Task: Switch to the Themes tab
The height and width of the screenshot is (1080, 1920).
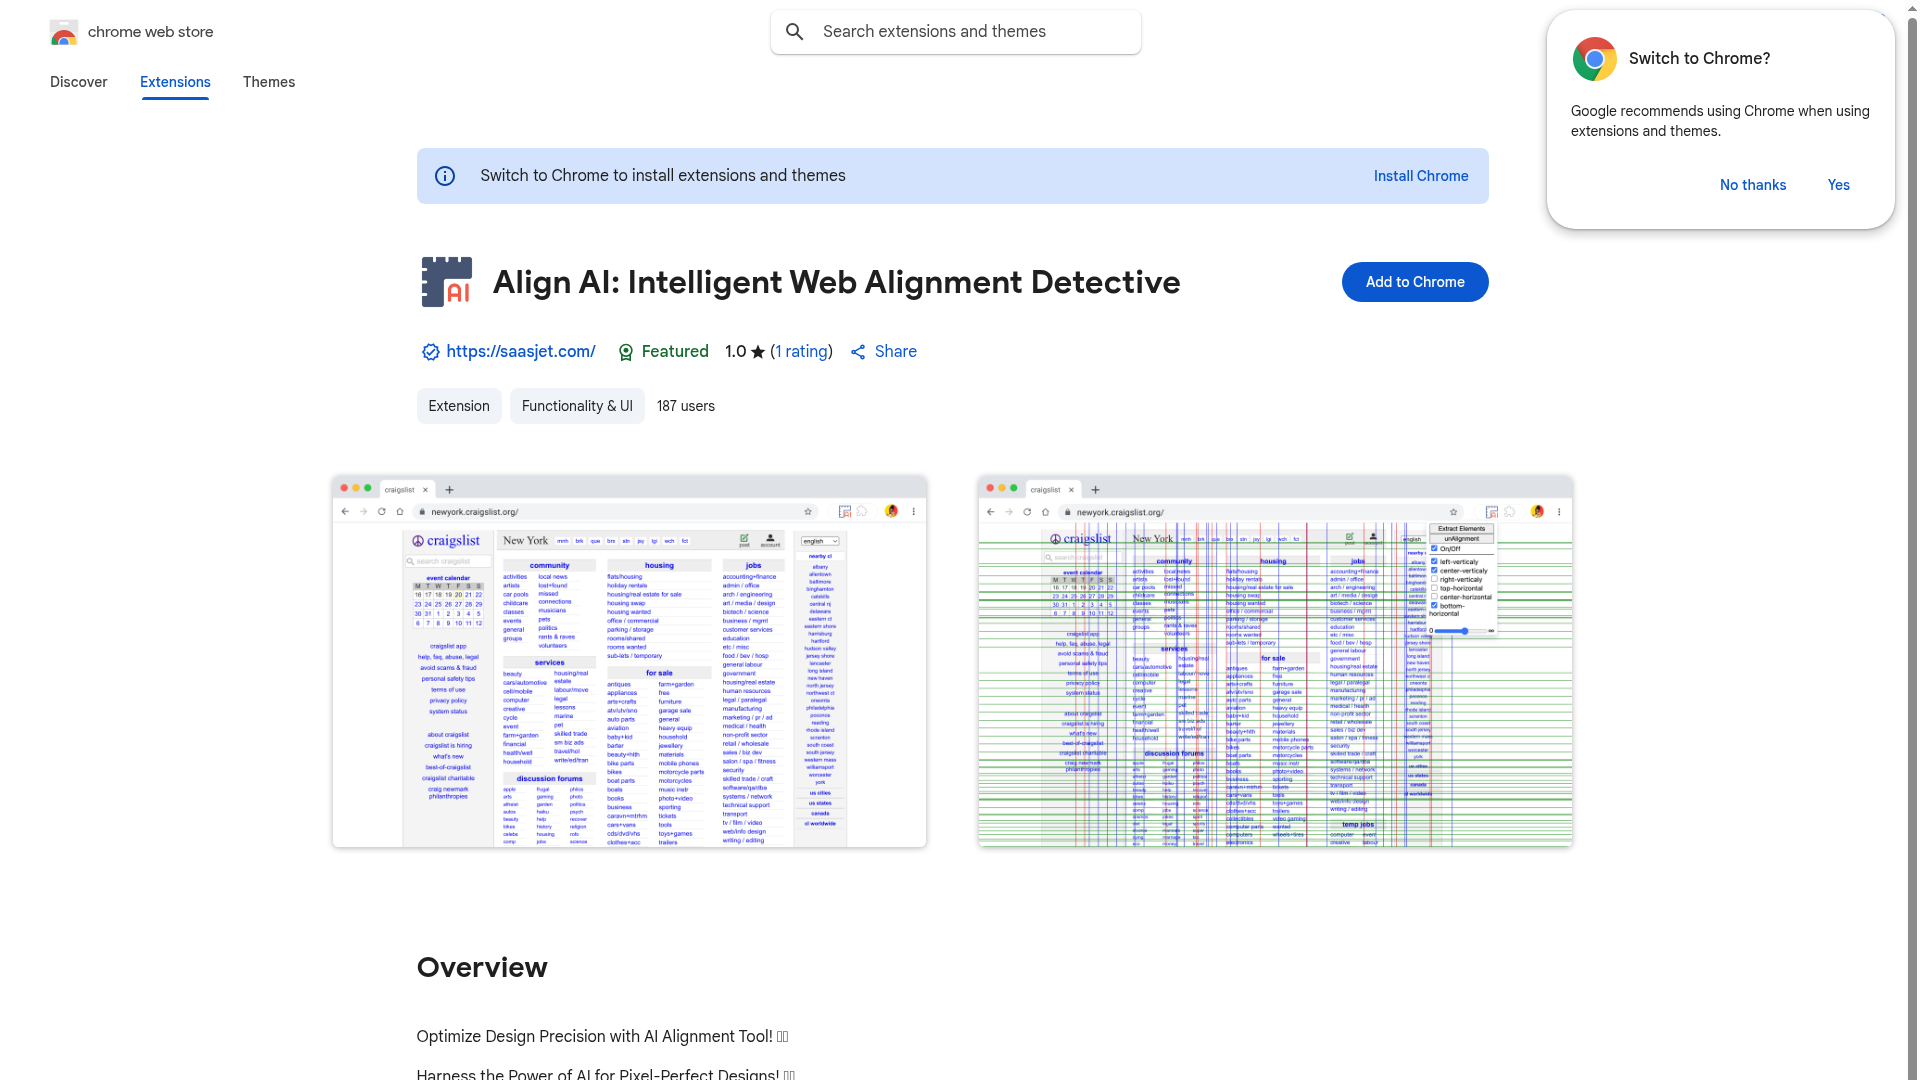Action: 269,82
